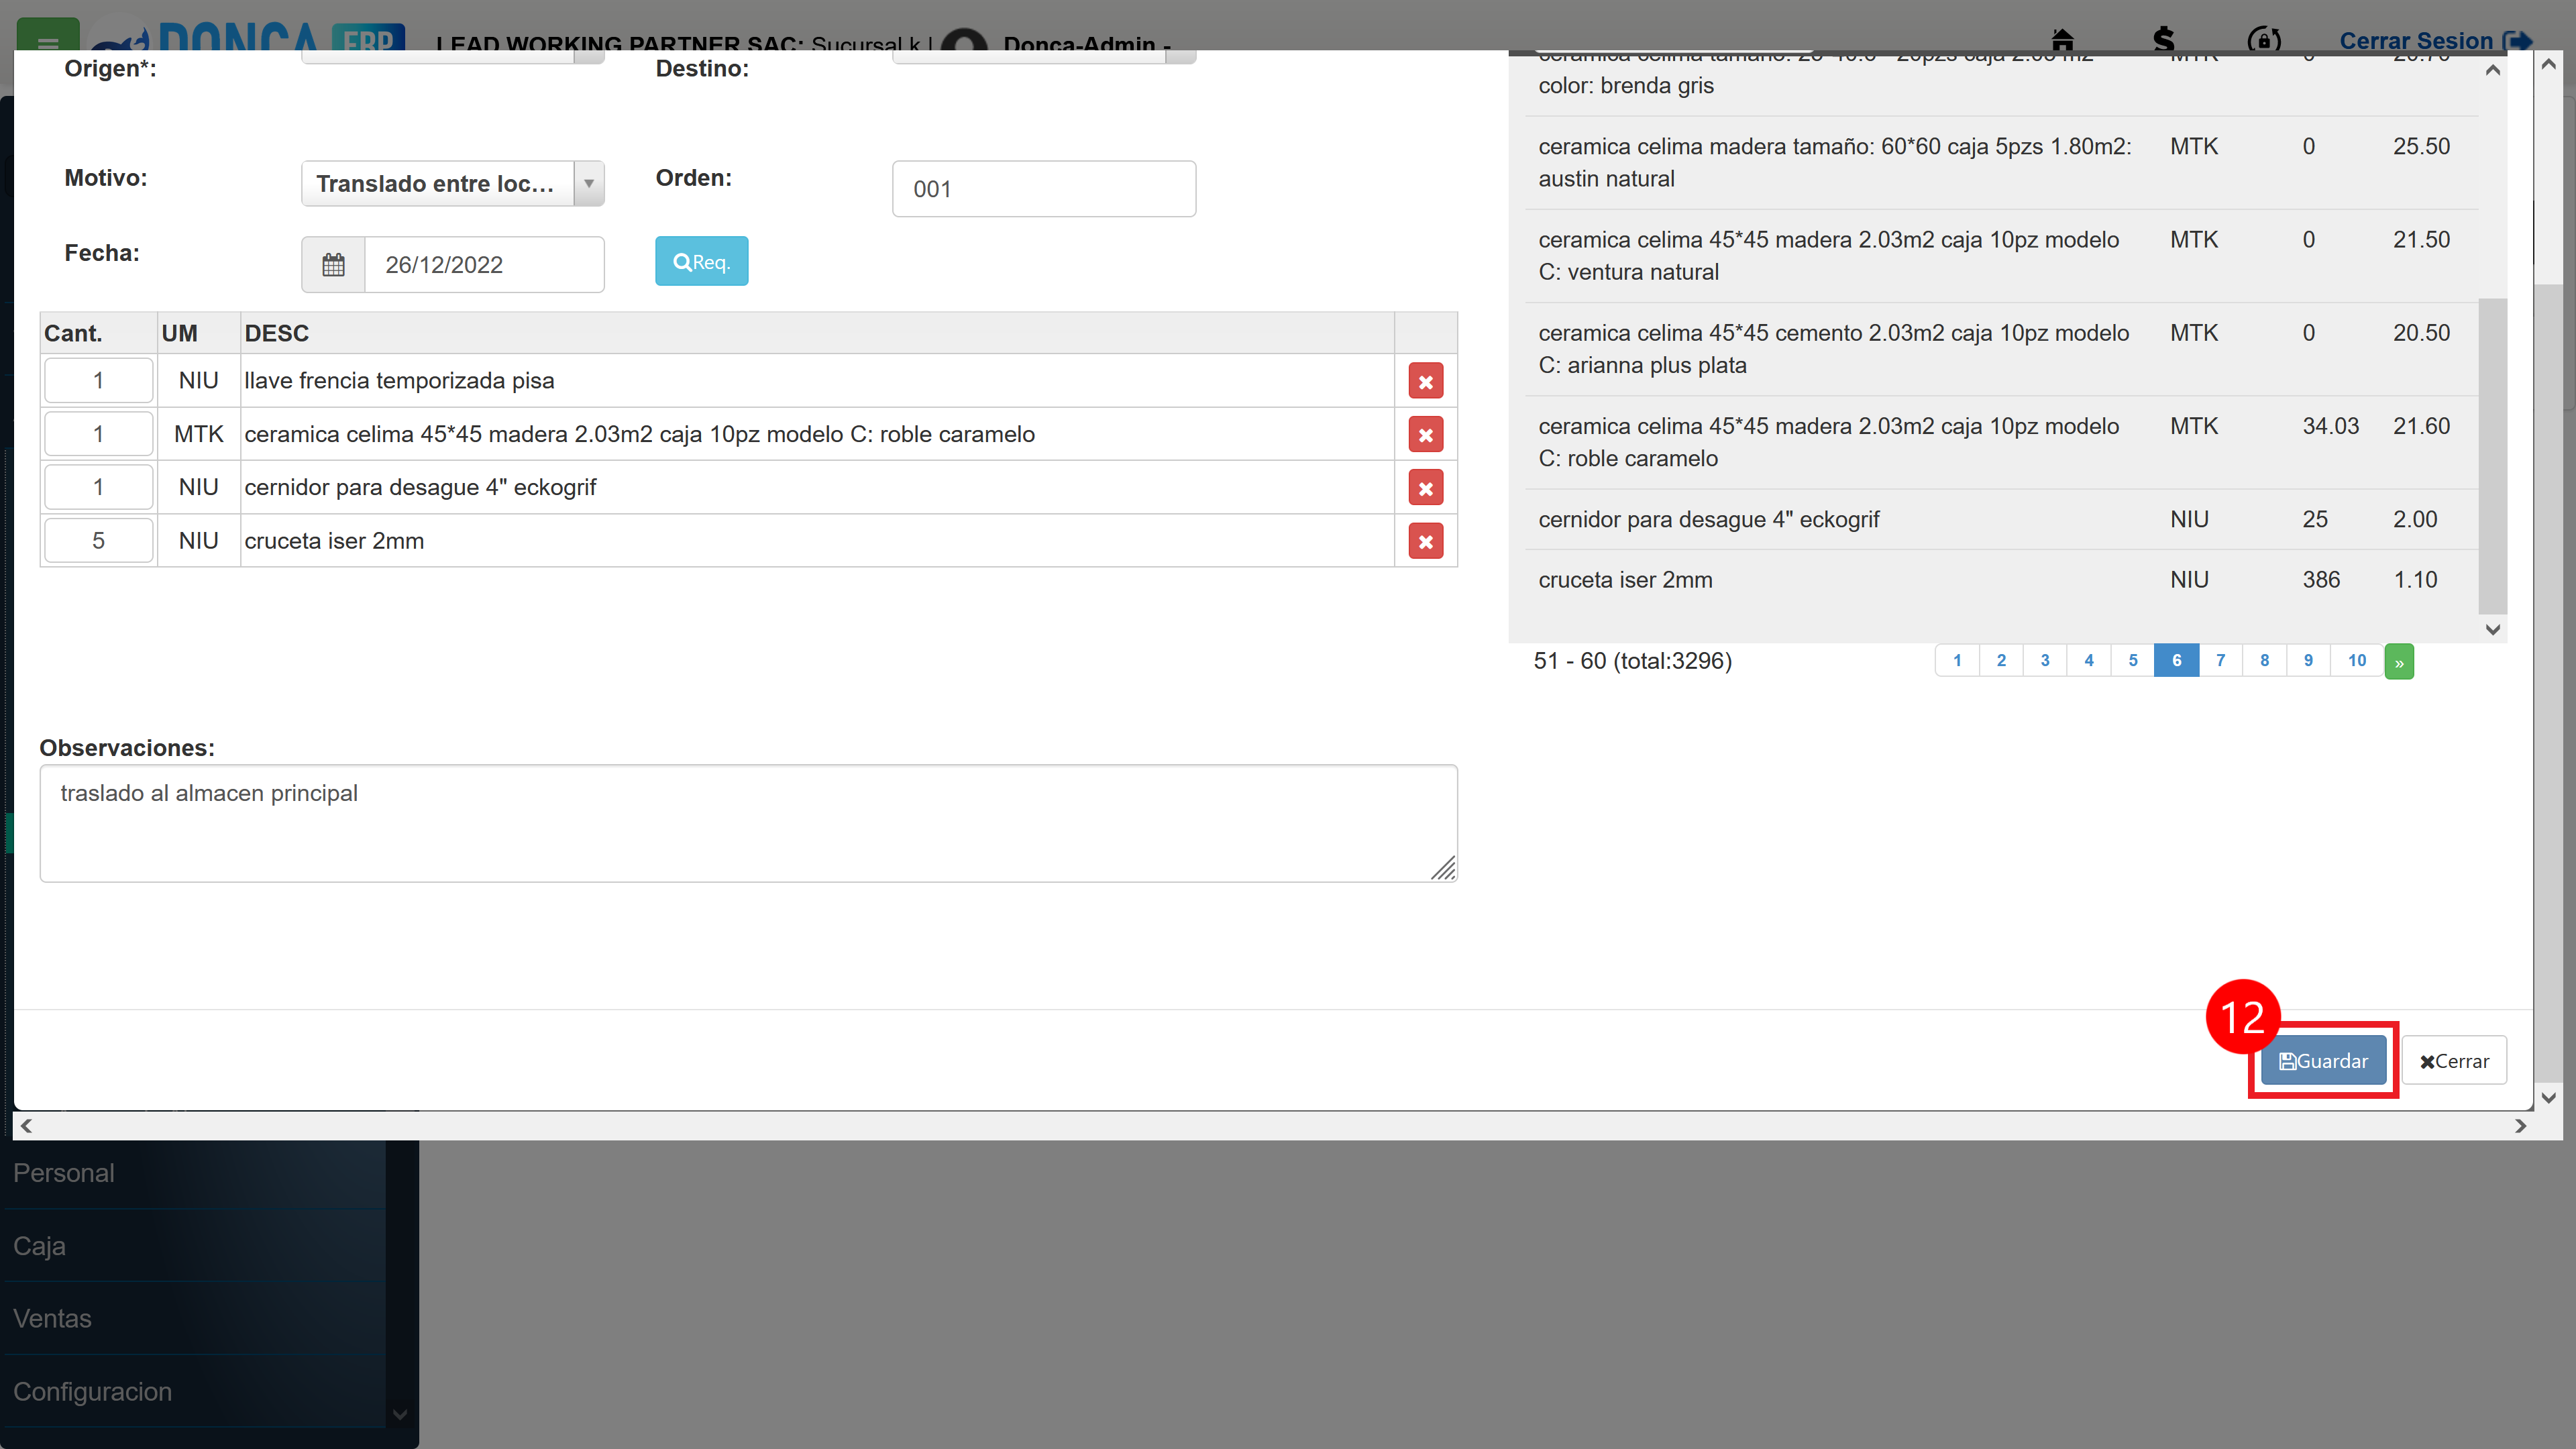Edit quantity for cernidor para desague row

[x=98, y=487]
